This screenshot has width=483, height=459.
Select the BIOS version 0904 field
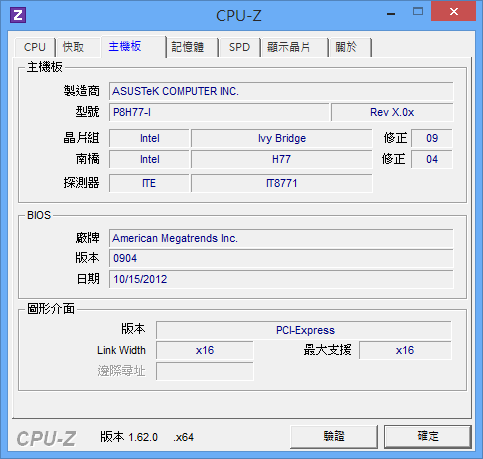click(x=281, y=258)
